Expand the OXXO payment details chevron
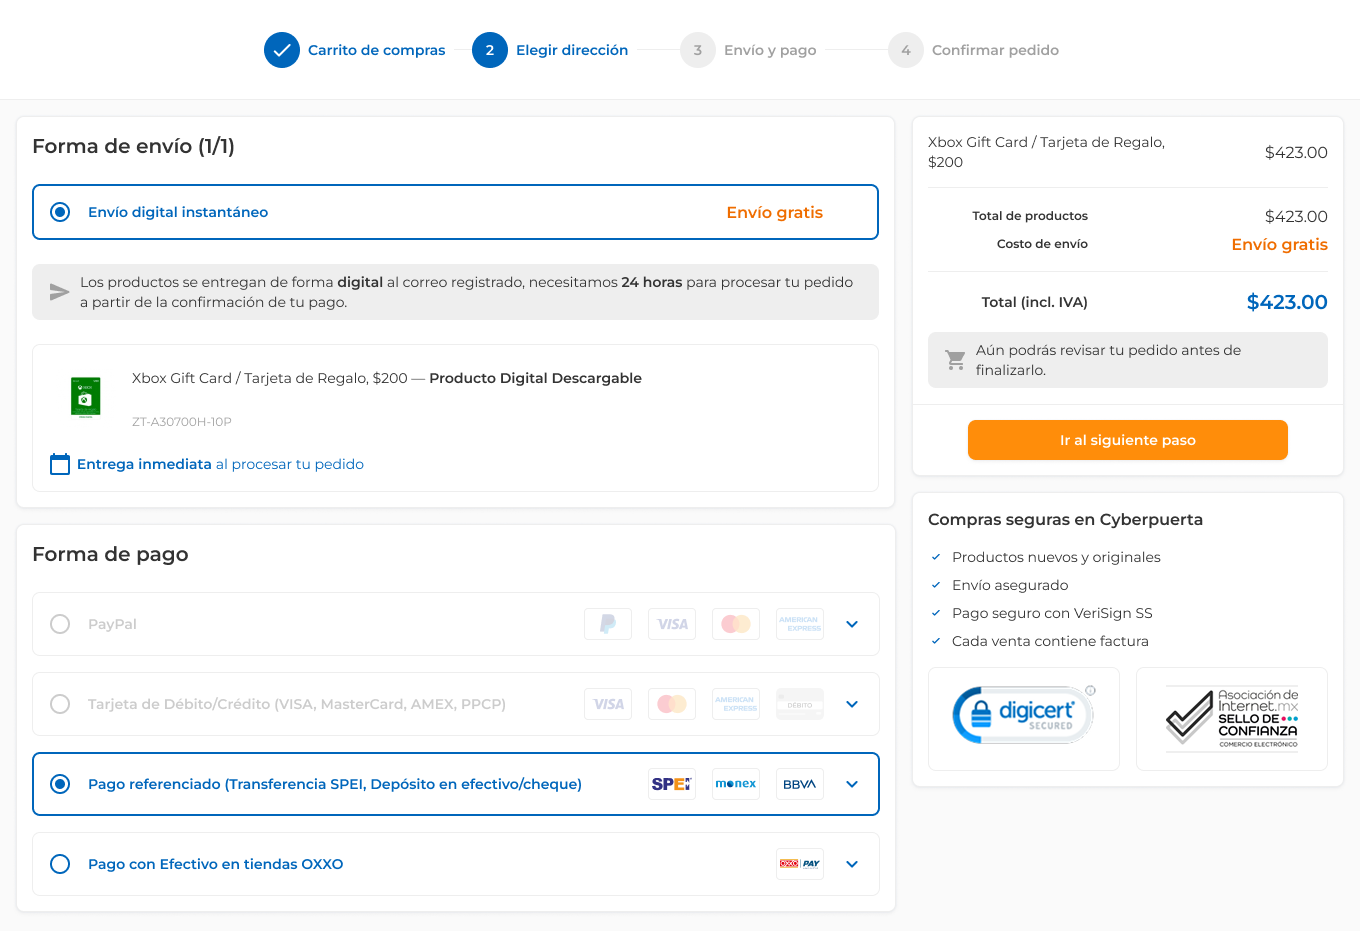Viewport: 1360px width, 931px height. [852, 864]
